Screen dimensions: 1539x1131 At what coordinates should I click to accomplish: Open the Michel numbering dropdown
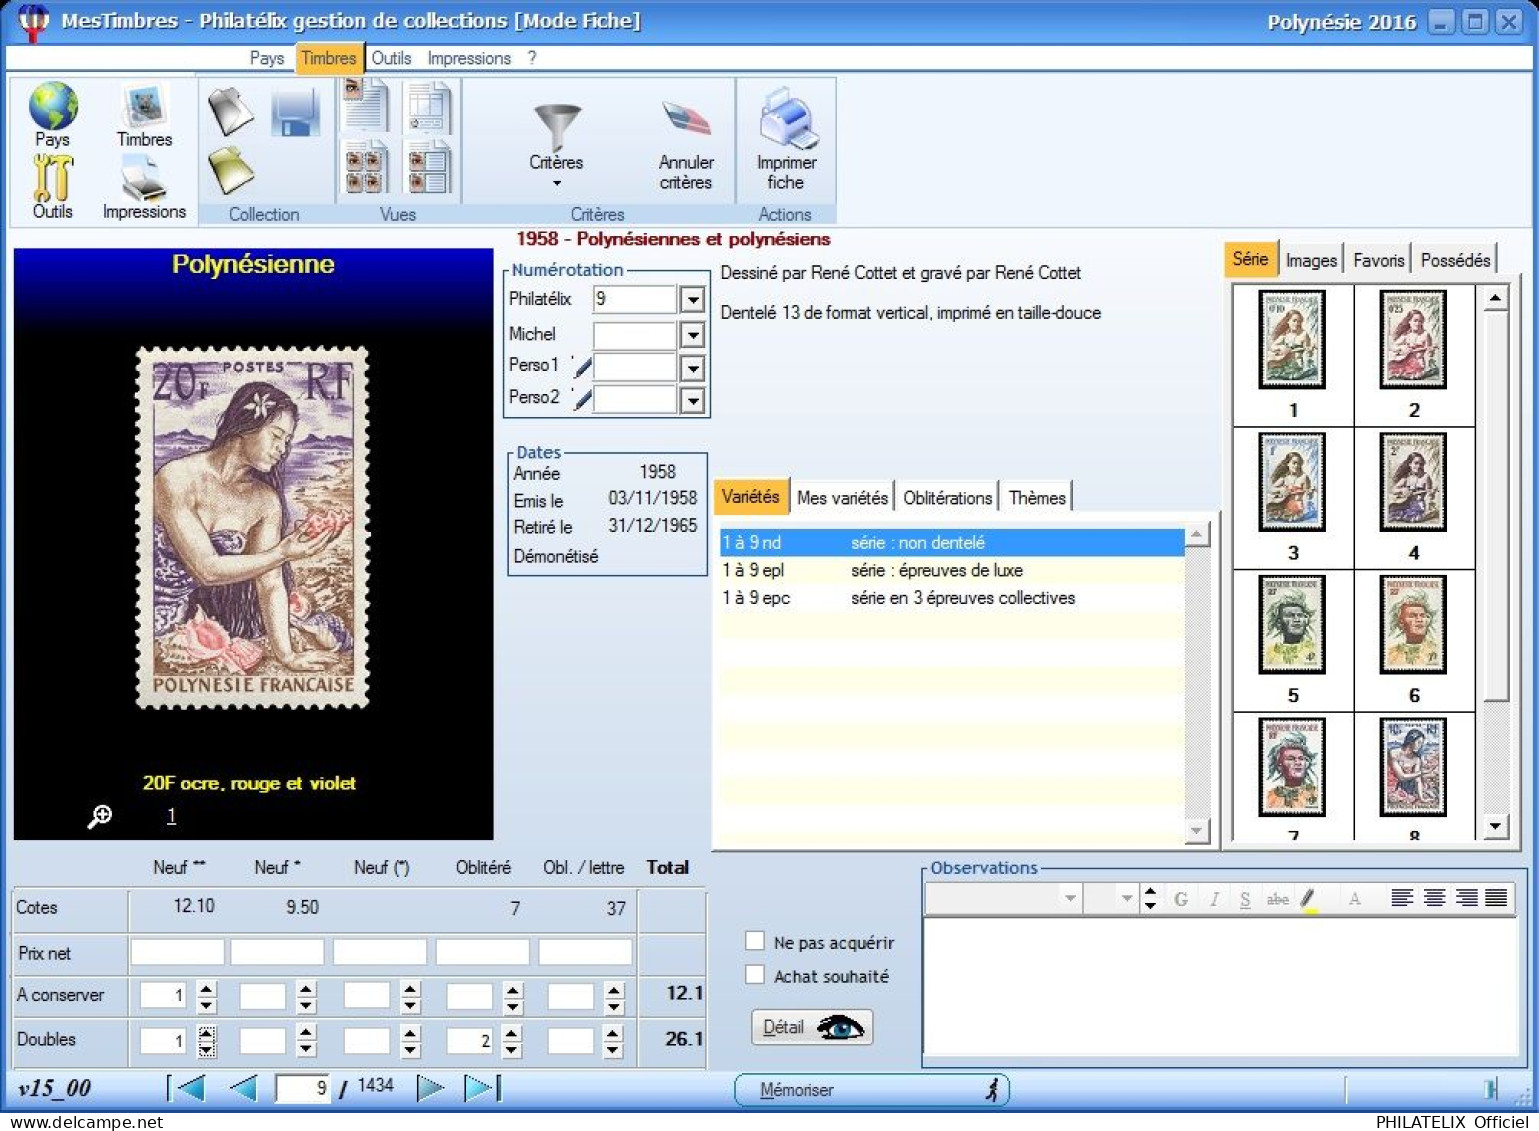[x=692, y=335]
